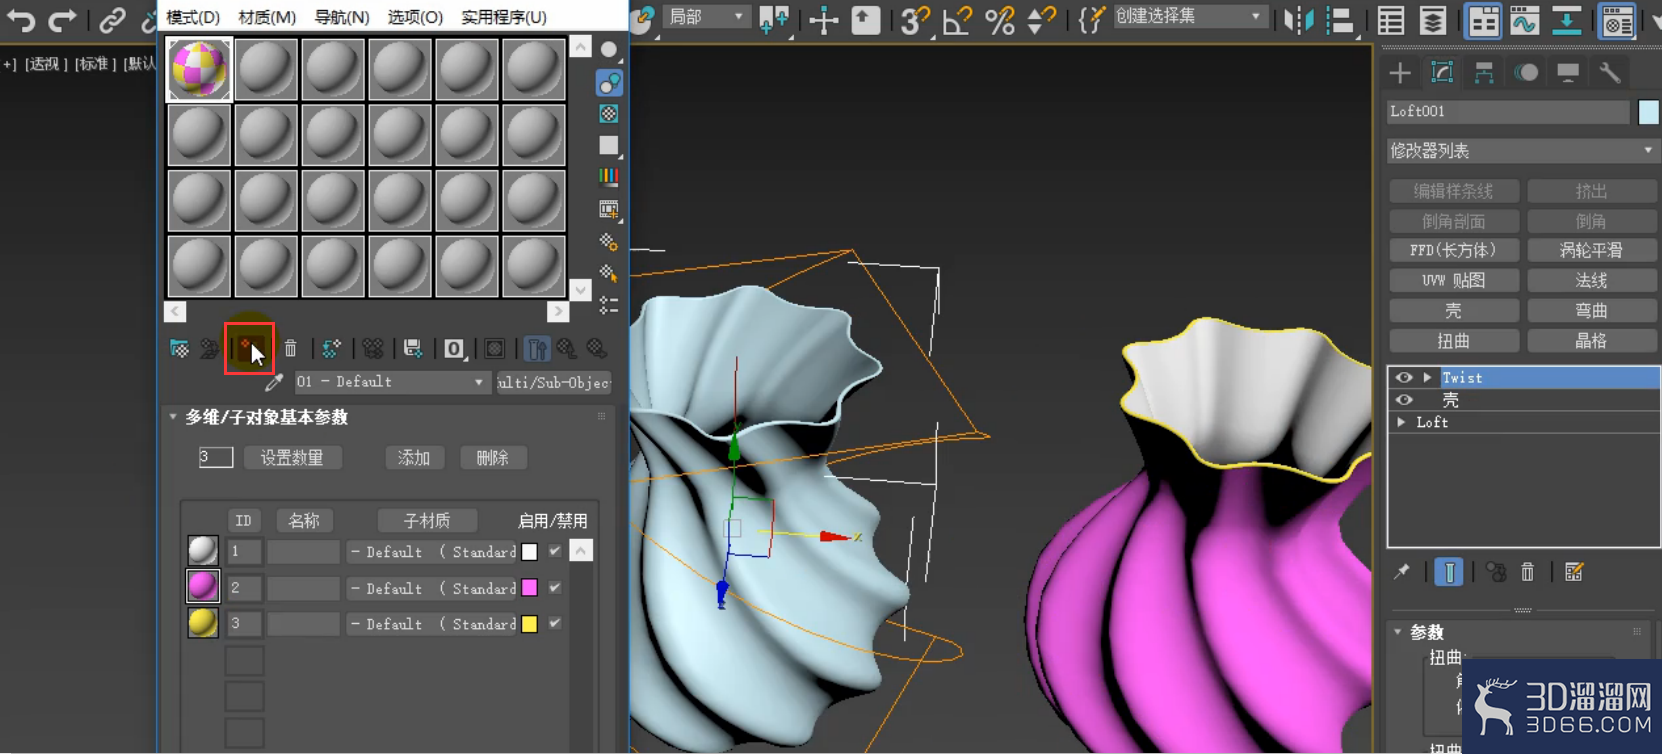Click Loft001 object color swatch
The image size is (1662, 754).
click(1648, 112)
